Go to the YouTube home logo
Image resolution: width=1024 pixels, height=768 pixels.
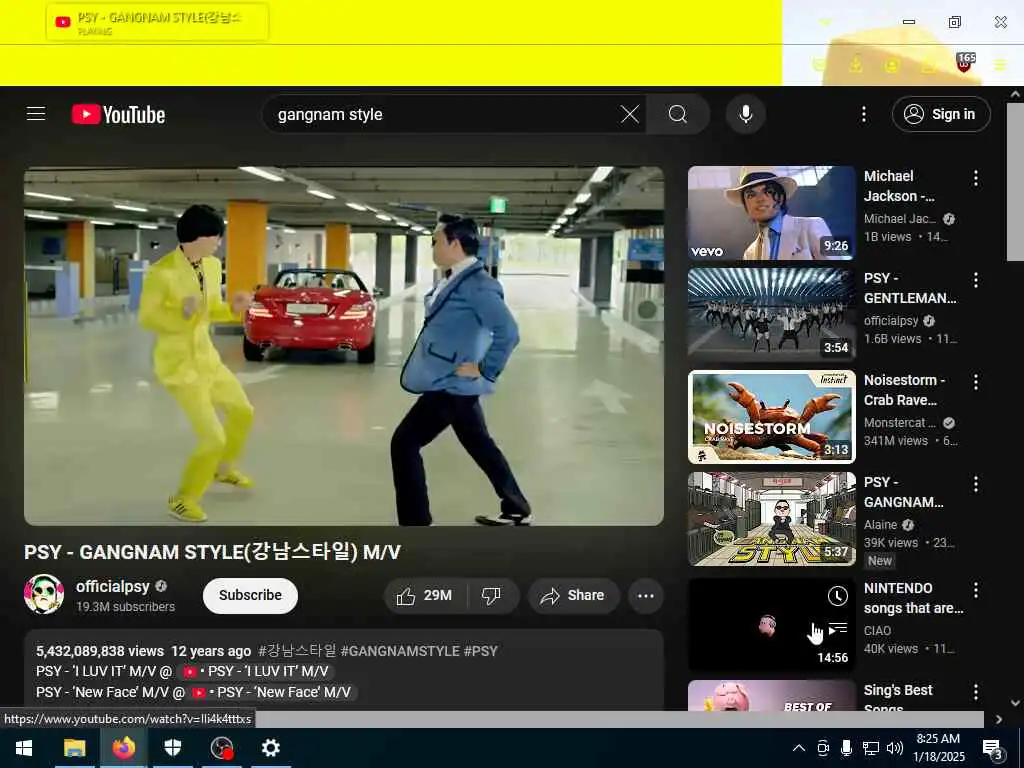[118, 114]
